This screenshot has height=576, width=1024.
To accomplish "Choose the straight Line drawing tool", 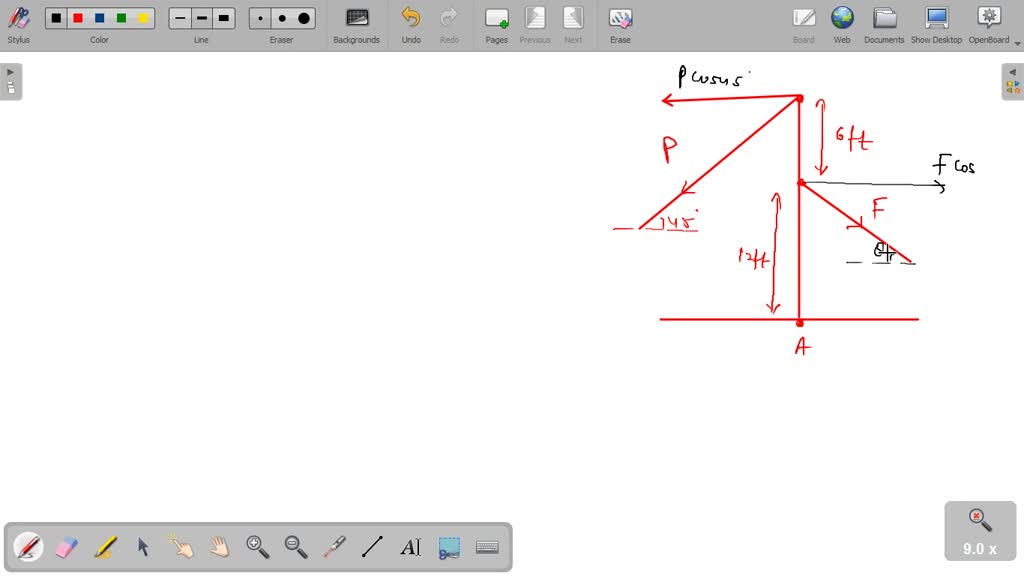I will pyautogui.click(x=372, y=547).
